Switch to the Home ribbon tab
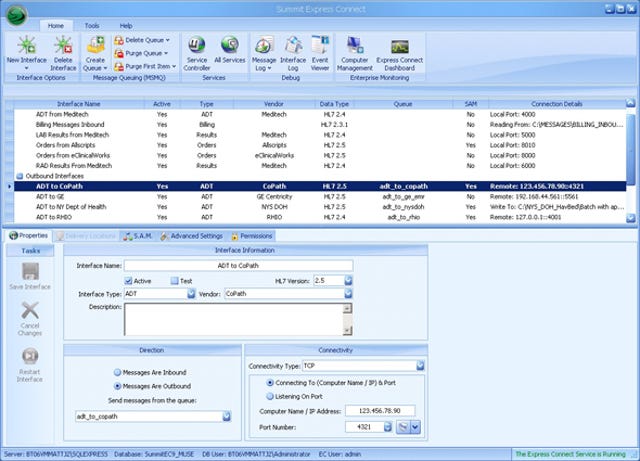The image size is (640, 461). (x=56, y=26)
